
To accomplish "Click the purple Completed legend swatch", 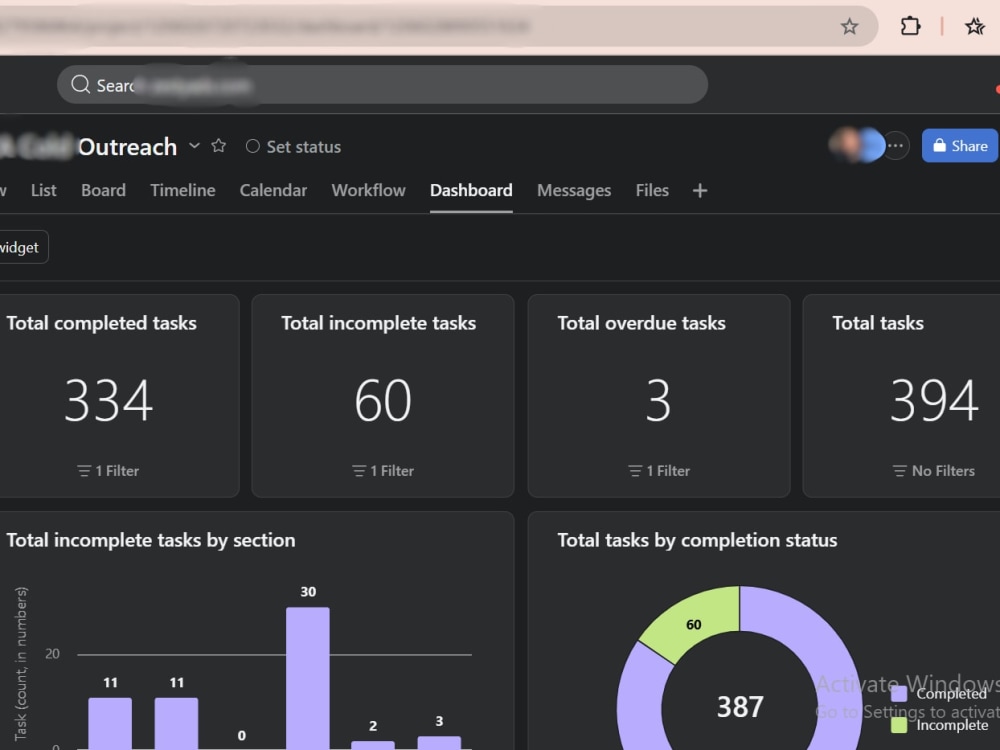I will pyautogui.click(x=899, y=694).
